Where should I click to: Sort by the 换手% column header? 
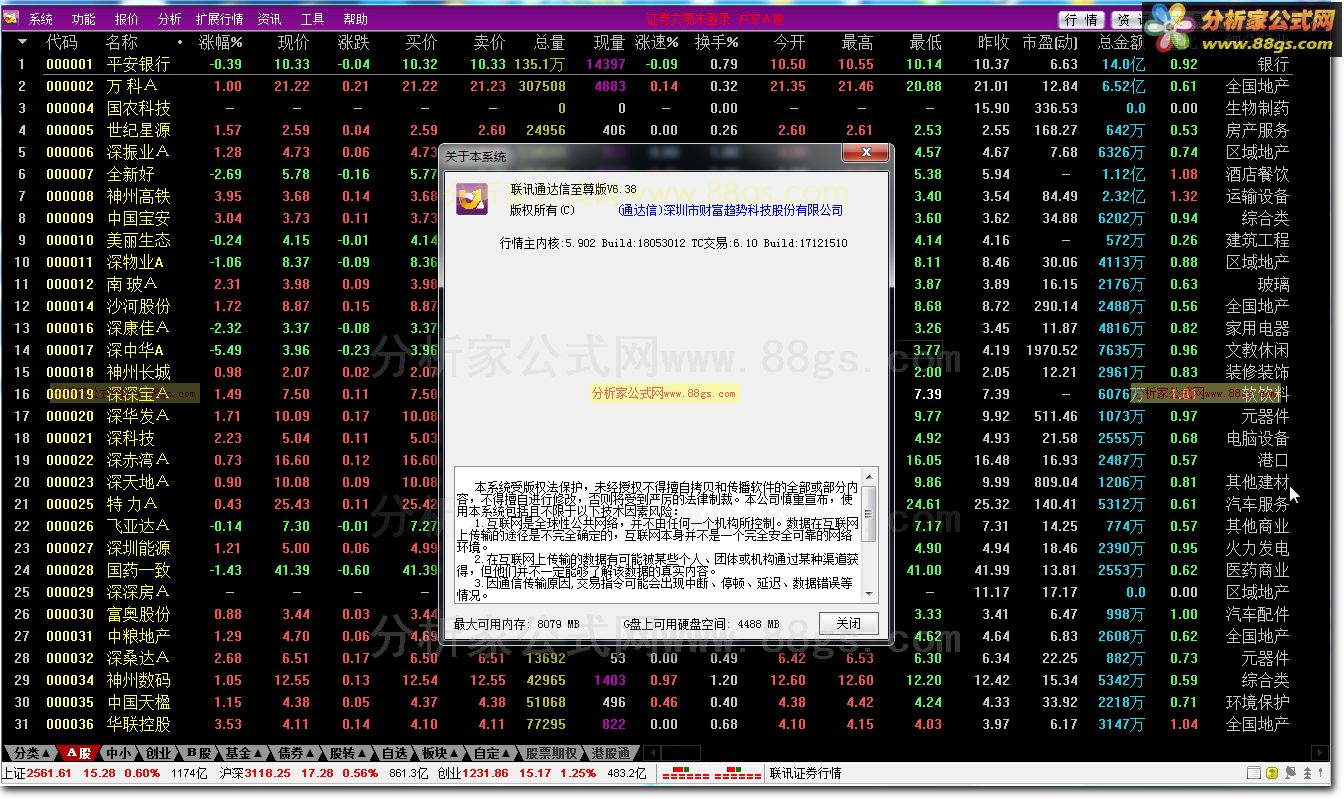point(717,42)
